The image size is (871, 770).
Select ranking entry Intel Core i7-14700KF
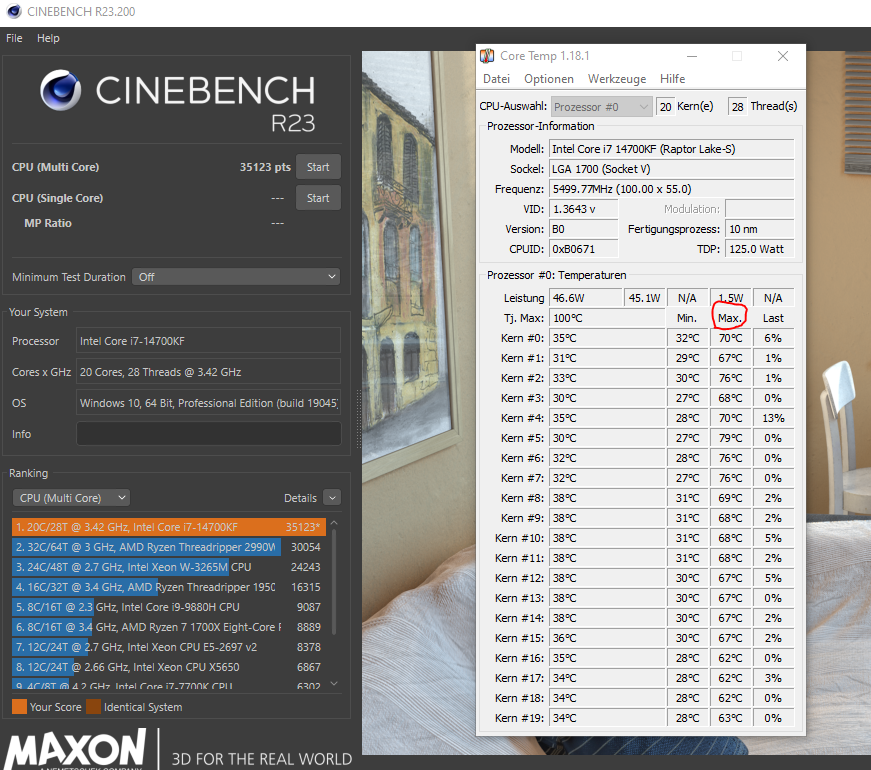pos(167,527)
